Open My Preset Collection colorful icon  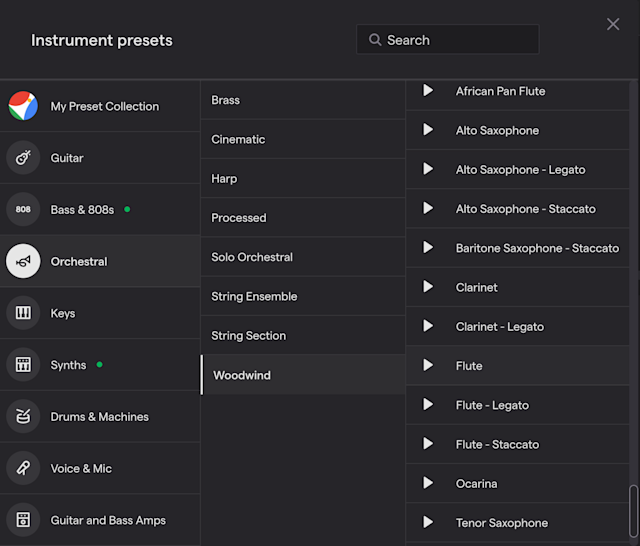23,106
